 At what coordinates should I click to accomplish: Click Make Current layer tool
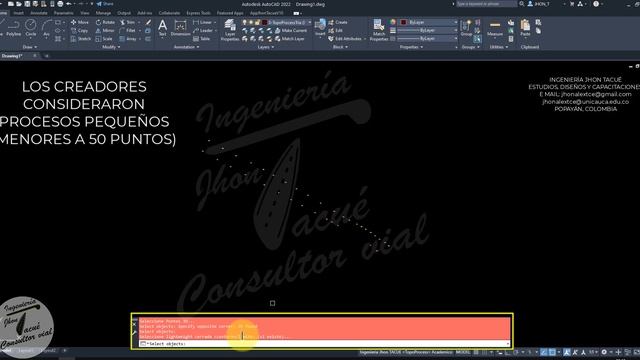pyautogui.click(x=291, y=31)
